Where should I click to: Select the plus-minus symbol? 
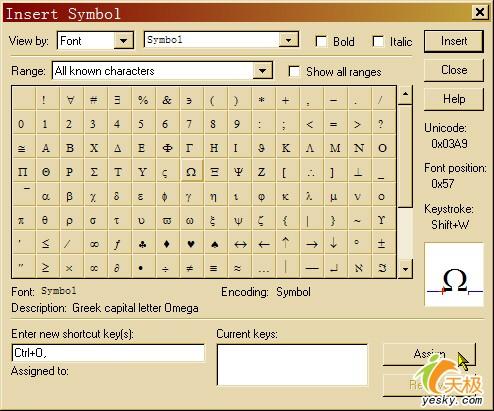click(381, 244)
